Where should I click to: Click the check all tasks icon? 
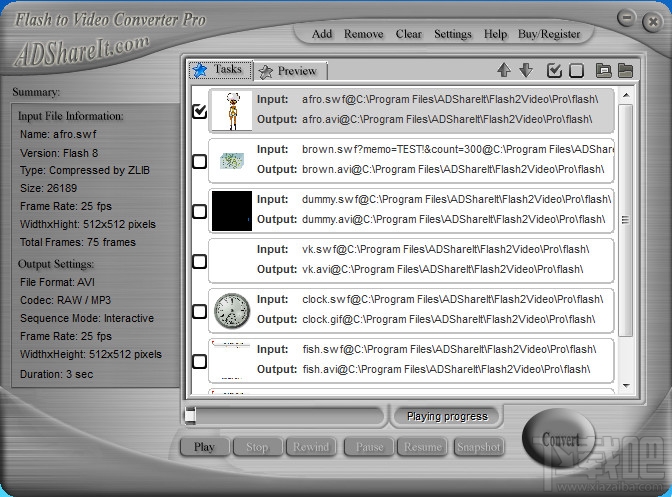(x=554, y=71)
